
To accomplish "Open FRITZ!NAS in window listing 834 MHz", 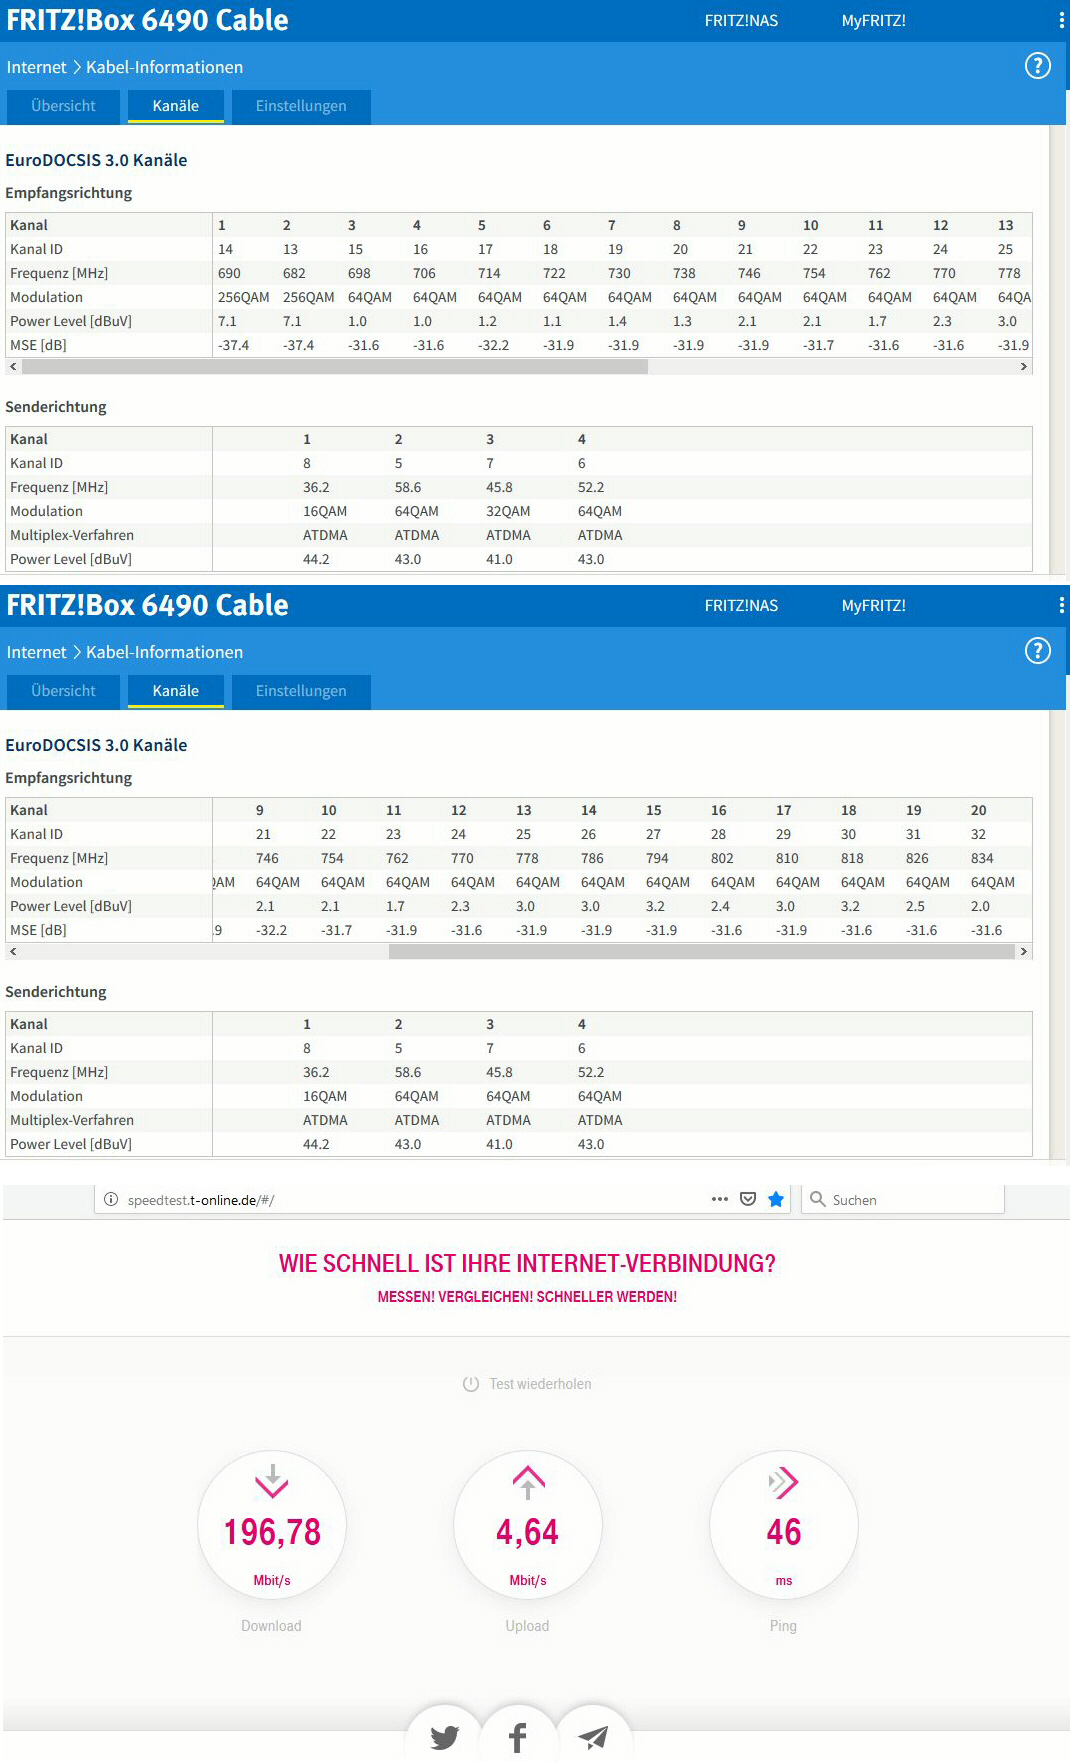I will pos(741,606).
